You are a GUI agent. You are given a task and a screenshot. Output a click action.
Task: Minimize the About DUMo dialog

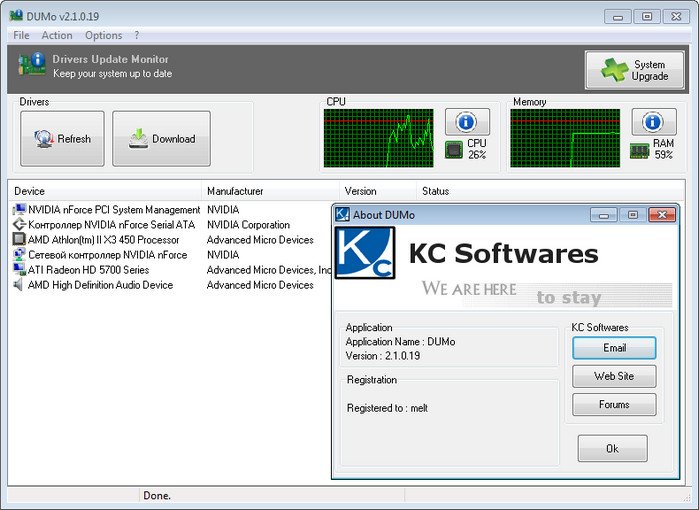tap(604, 215)
